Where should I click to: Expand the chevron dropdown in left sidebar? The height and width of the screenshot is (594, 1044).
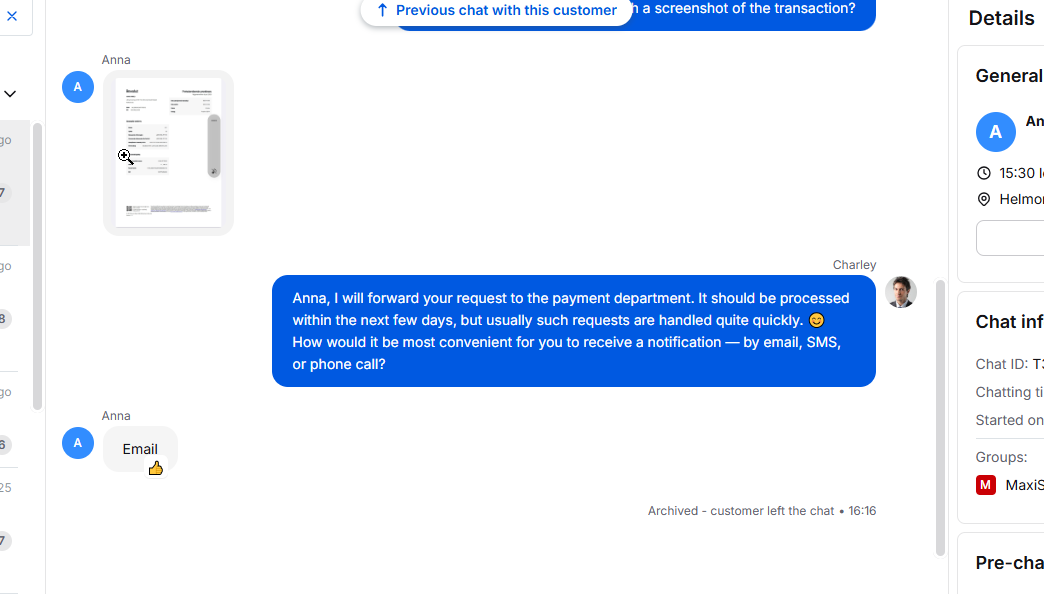pos(10,94)
